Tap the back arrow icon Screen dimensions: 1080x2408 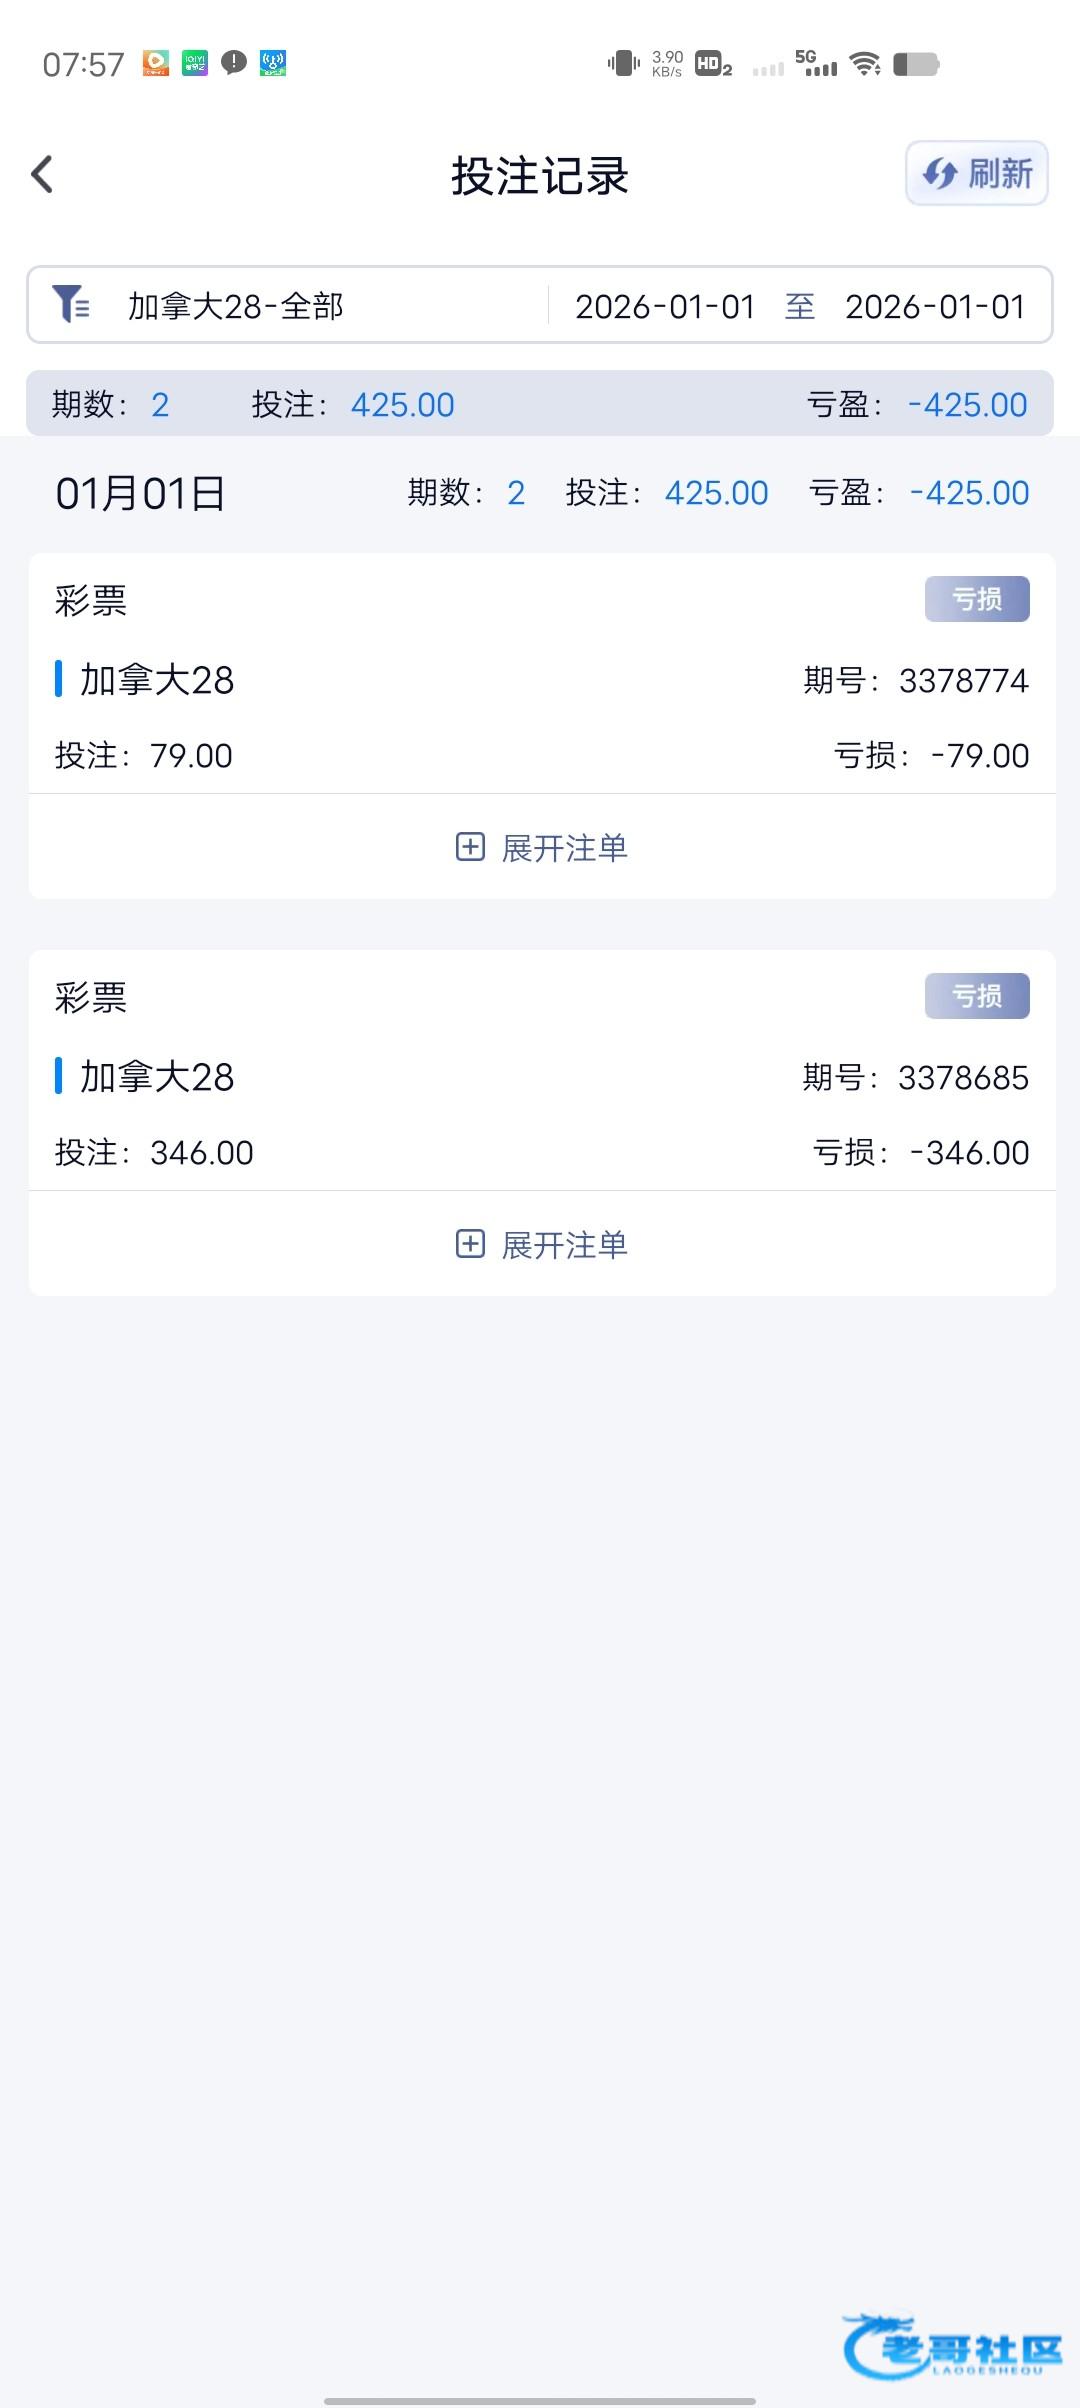tap(42, 174)
